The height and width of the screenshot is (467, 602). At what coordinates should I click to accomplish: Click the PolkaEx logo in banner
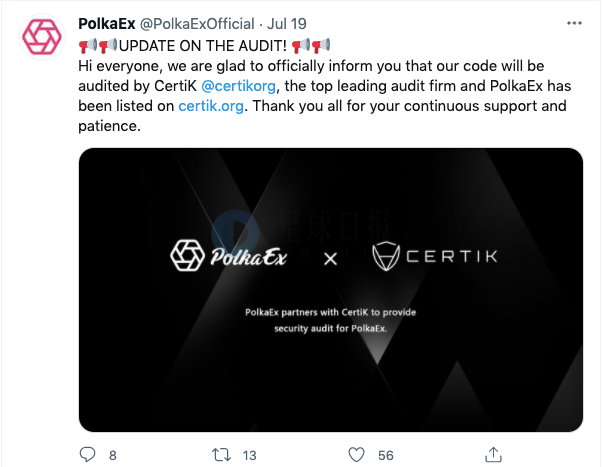point(228,256)
